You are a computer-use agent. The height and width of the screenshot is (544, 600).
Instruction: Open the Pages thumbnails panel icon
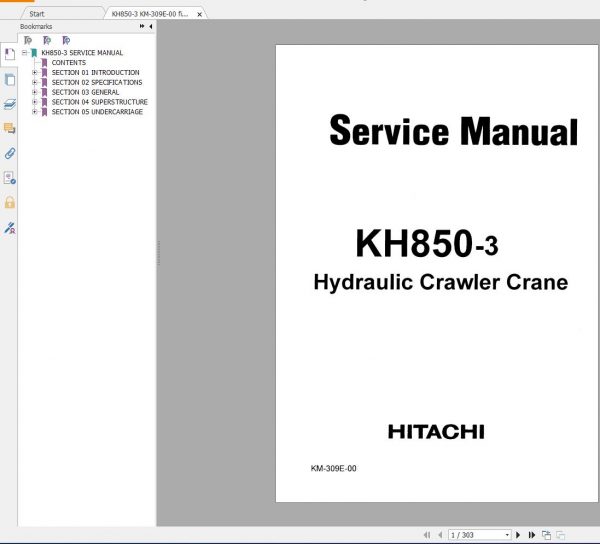pyautogui.click(x=10, y=80)
